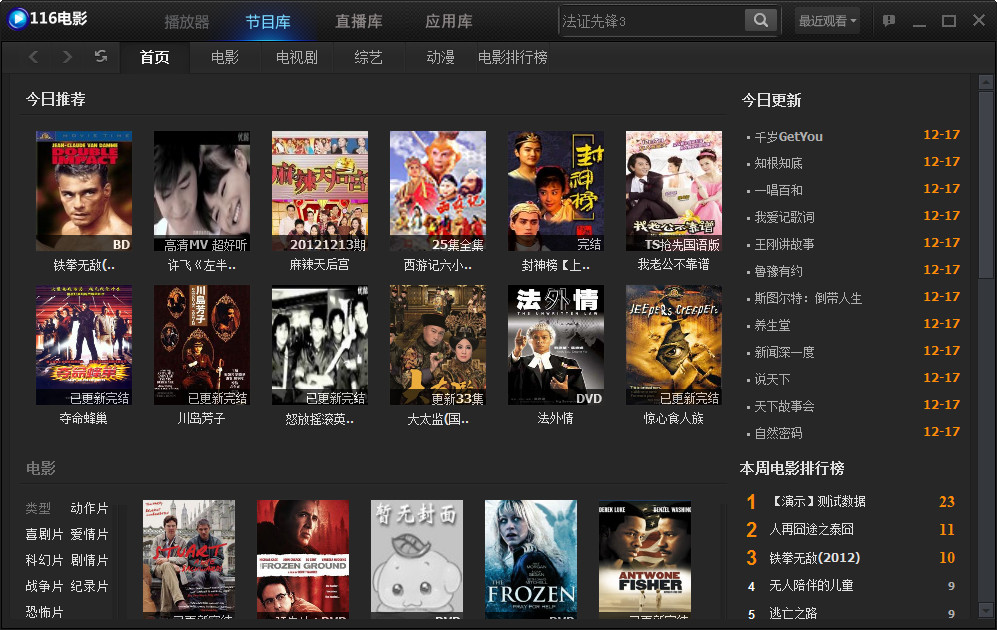The height and width of the screenshot is (630, 997).
Task: Open the 电影排行榜 sub-tab
Action: coord(512,57)
